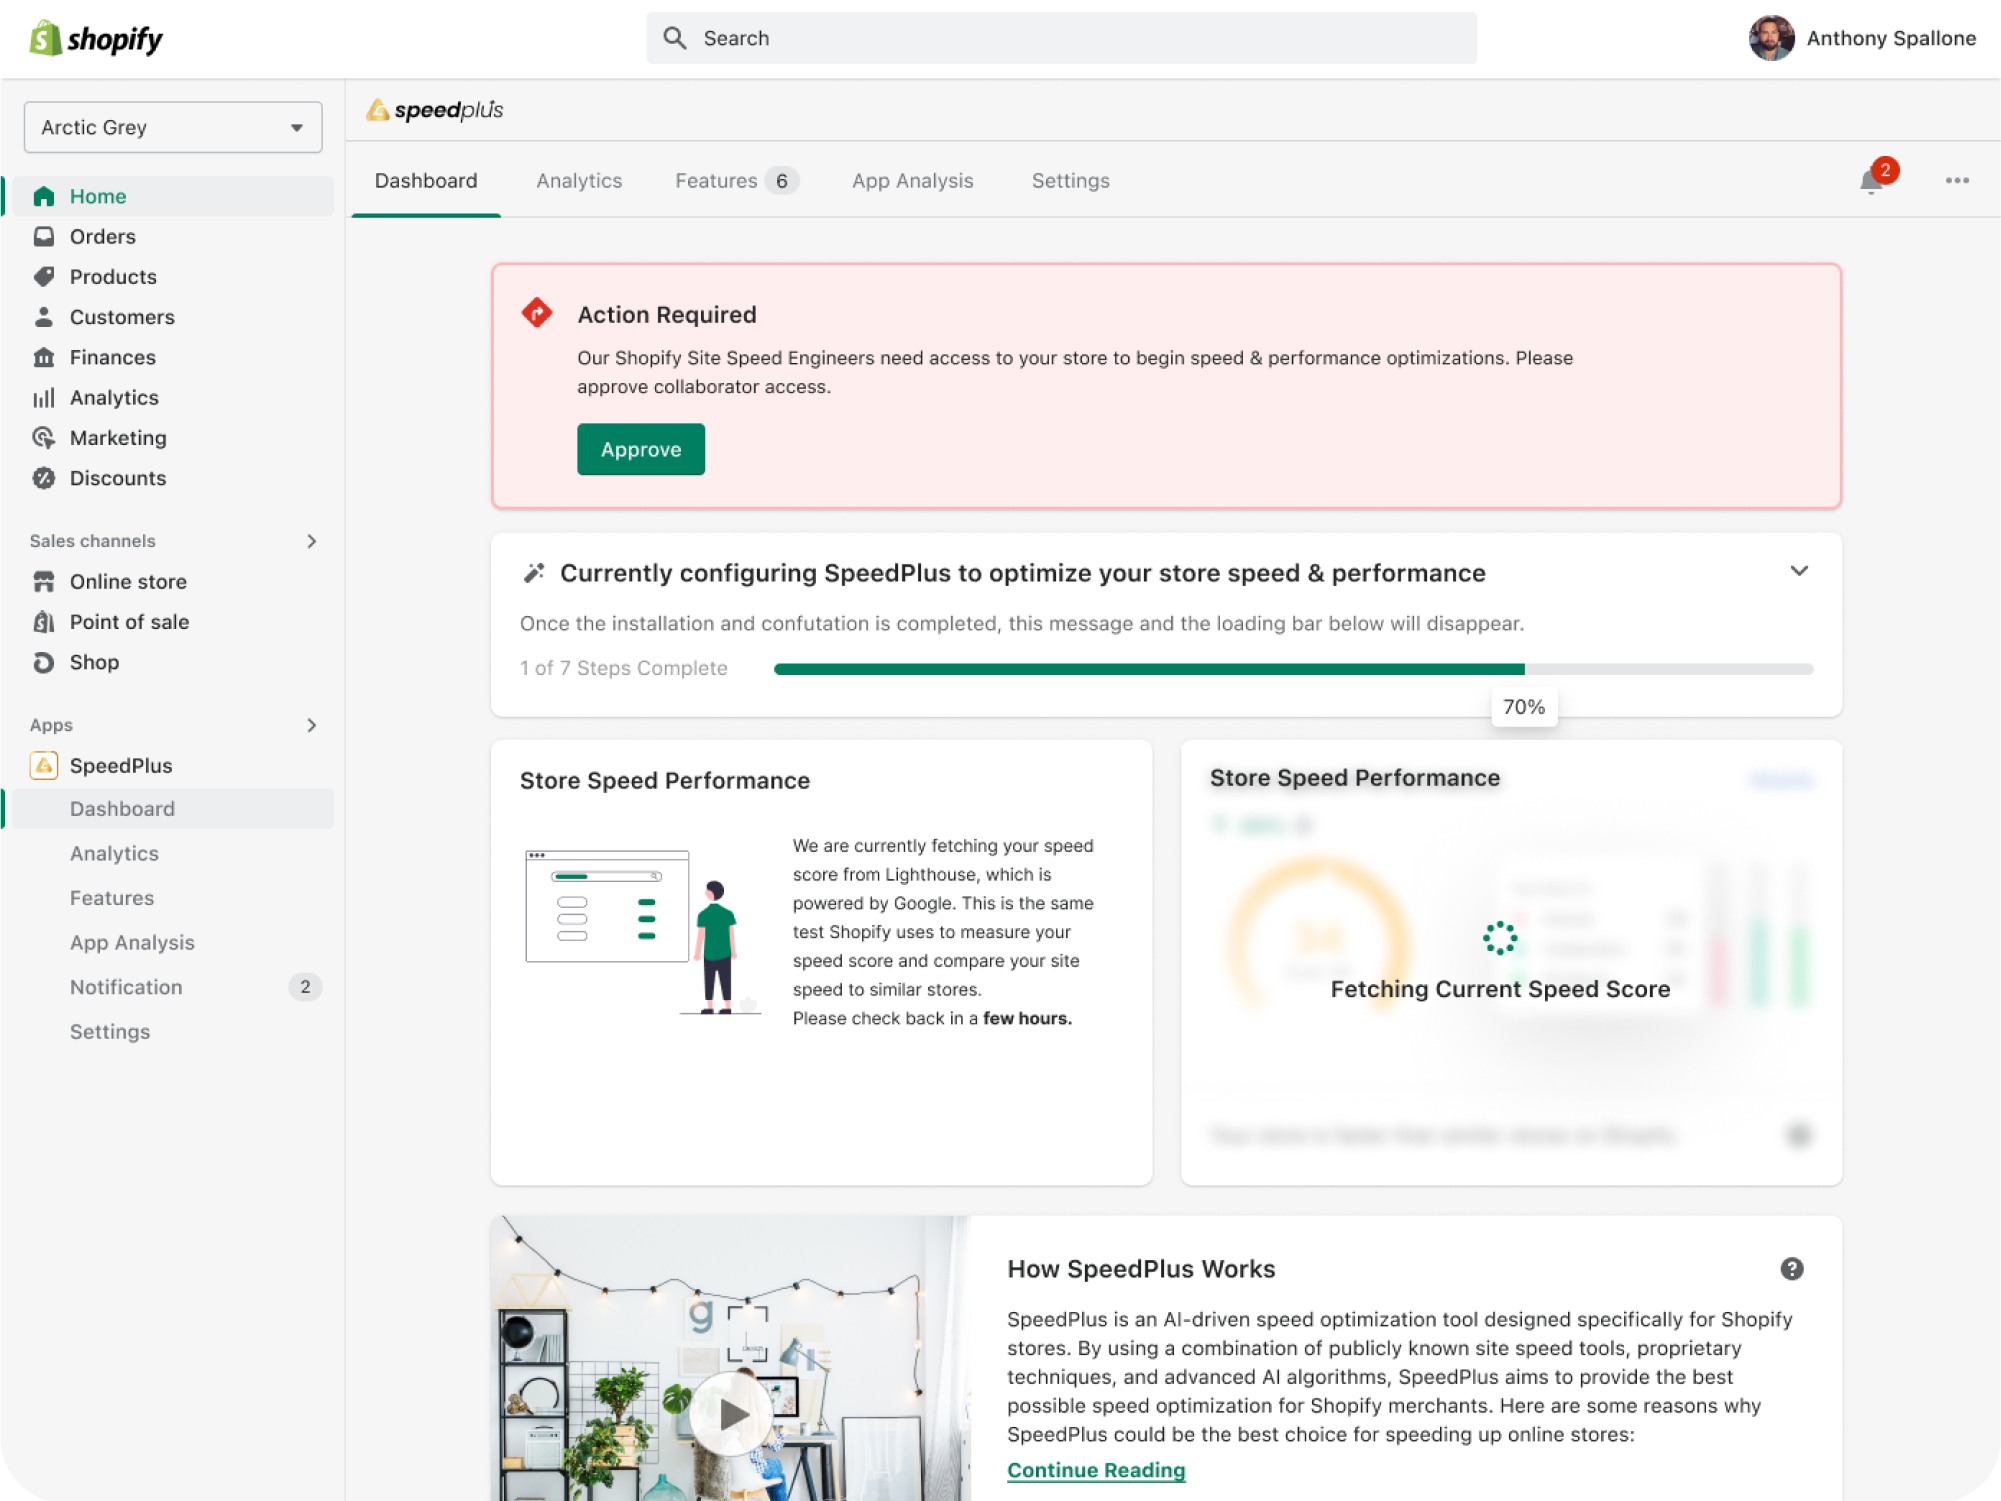
Task: Expand the Sales channels section arrow
Action: [x=312, y=541]
